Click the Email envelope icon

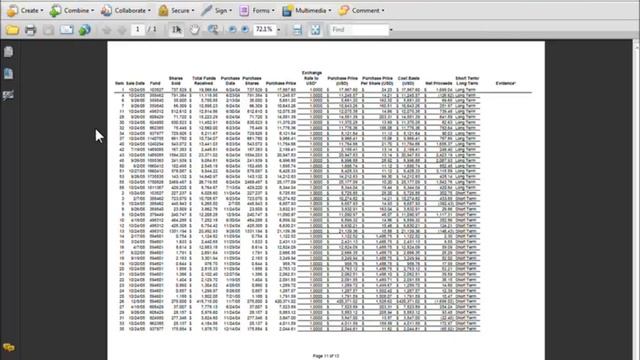(67, 30)
